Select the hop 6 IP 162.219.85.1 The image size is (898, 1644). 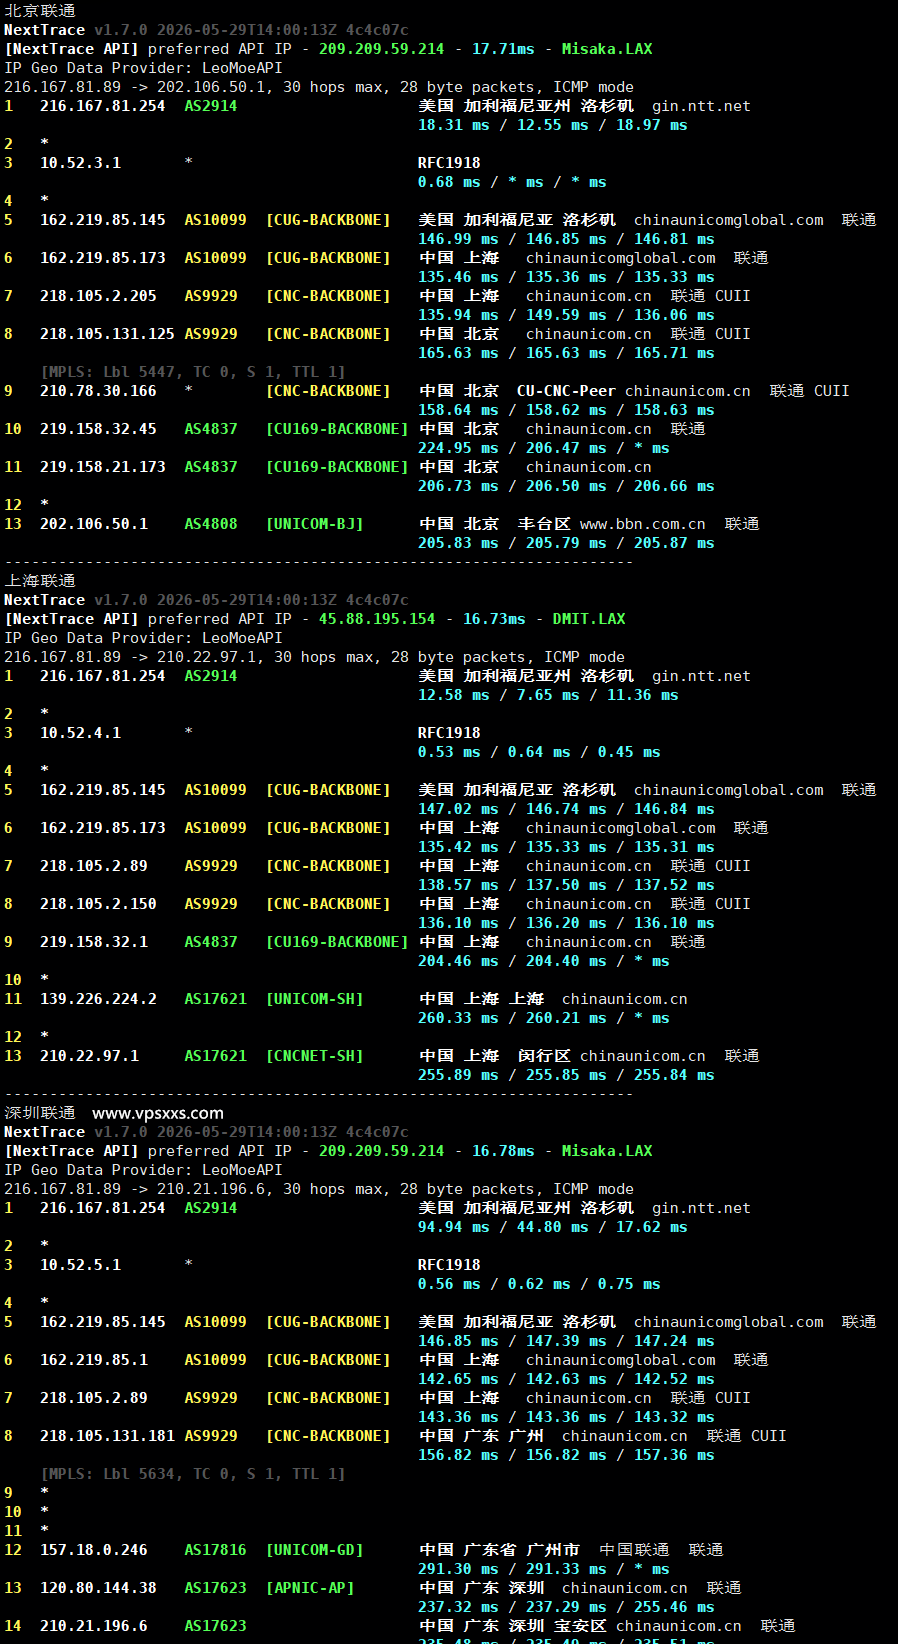point(94,1360)
